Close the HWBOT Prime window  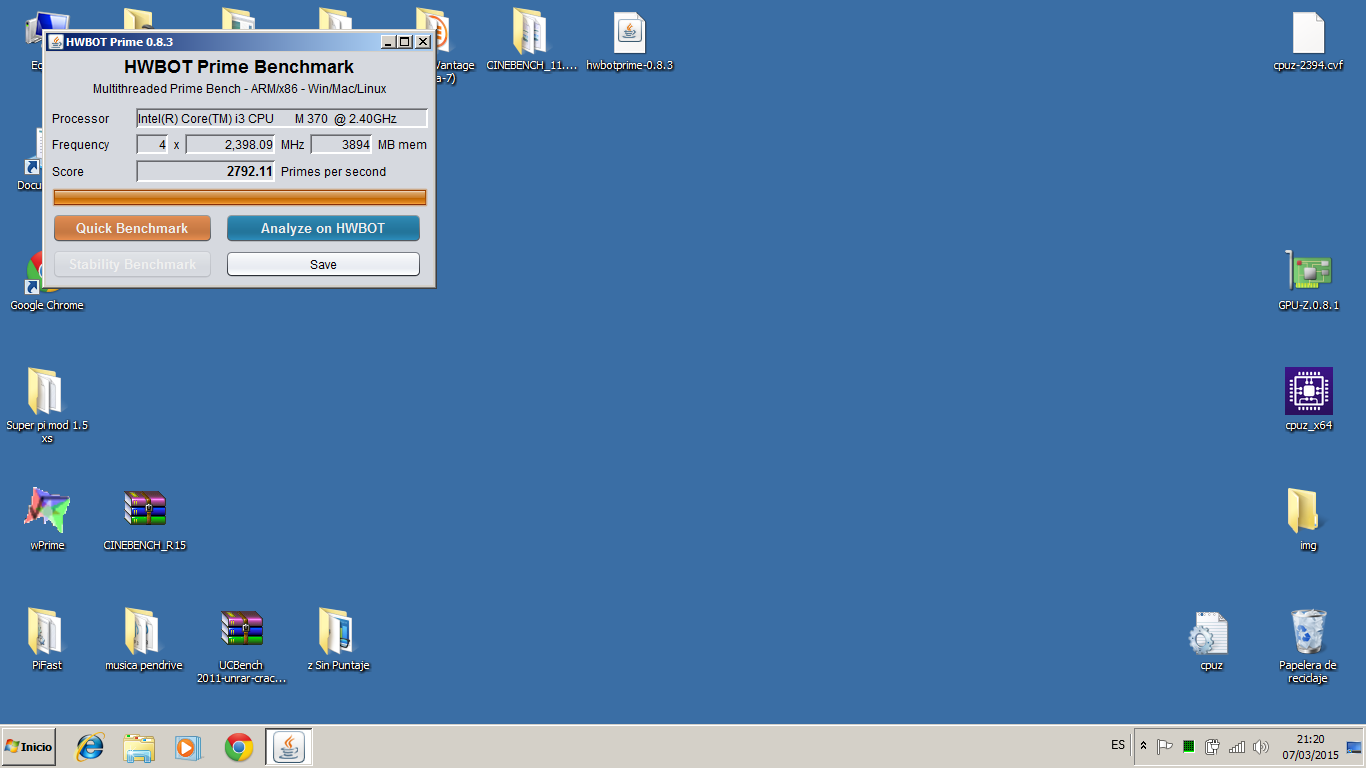point(423,41)
